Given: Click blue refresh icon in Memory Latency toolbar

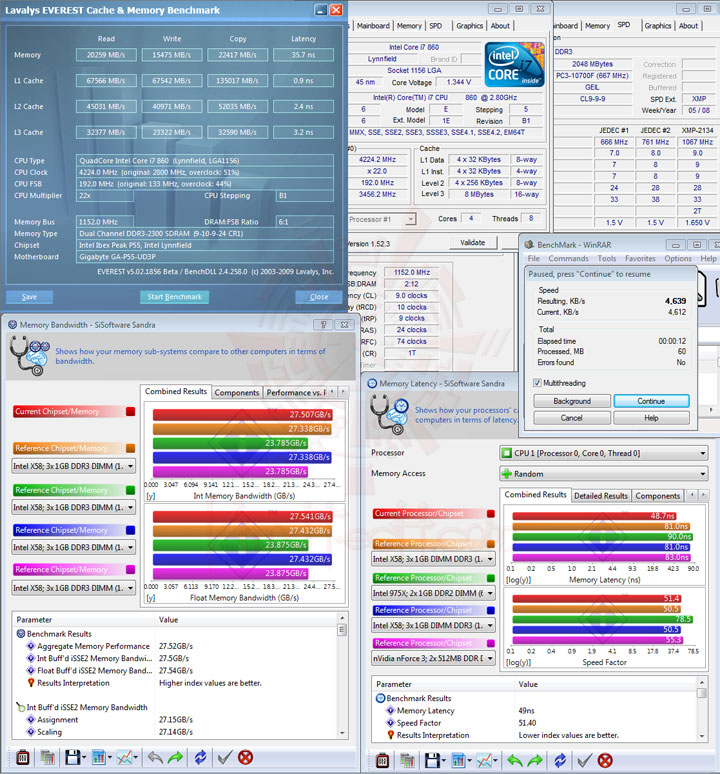Looking at the screenshot, I should [x=560, y=761].
